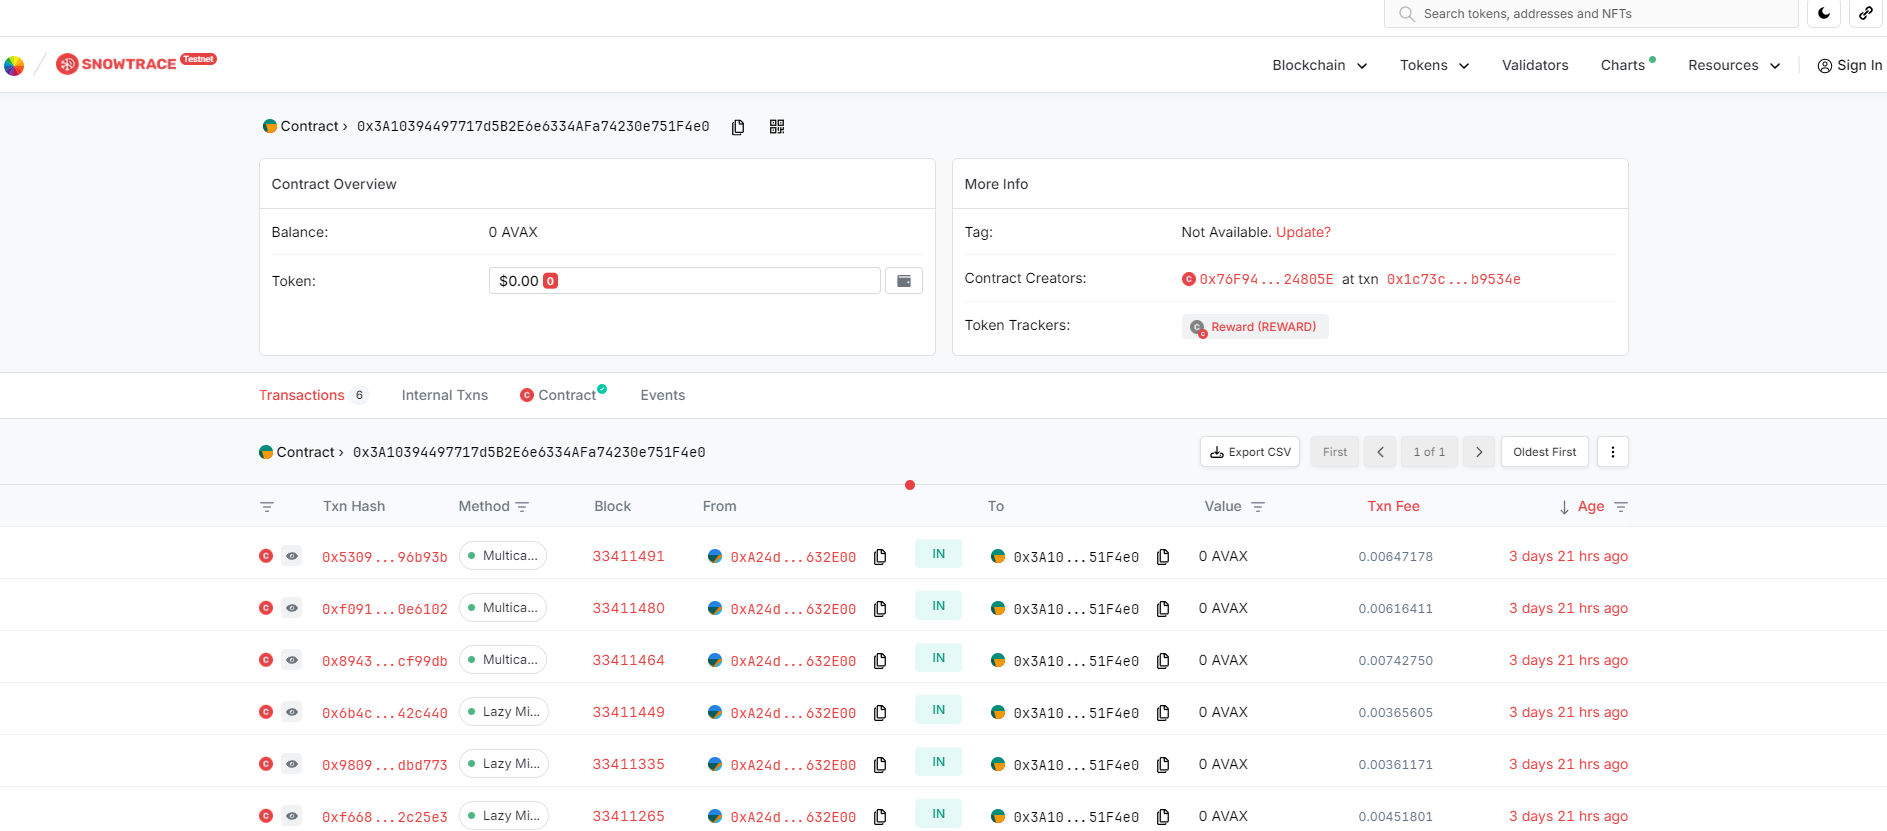Copy From address in row 0xf668...2c25e3
The height and width of the screenshot is (831, 1887).
pyautogui.click(x=880, y=817)
